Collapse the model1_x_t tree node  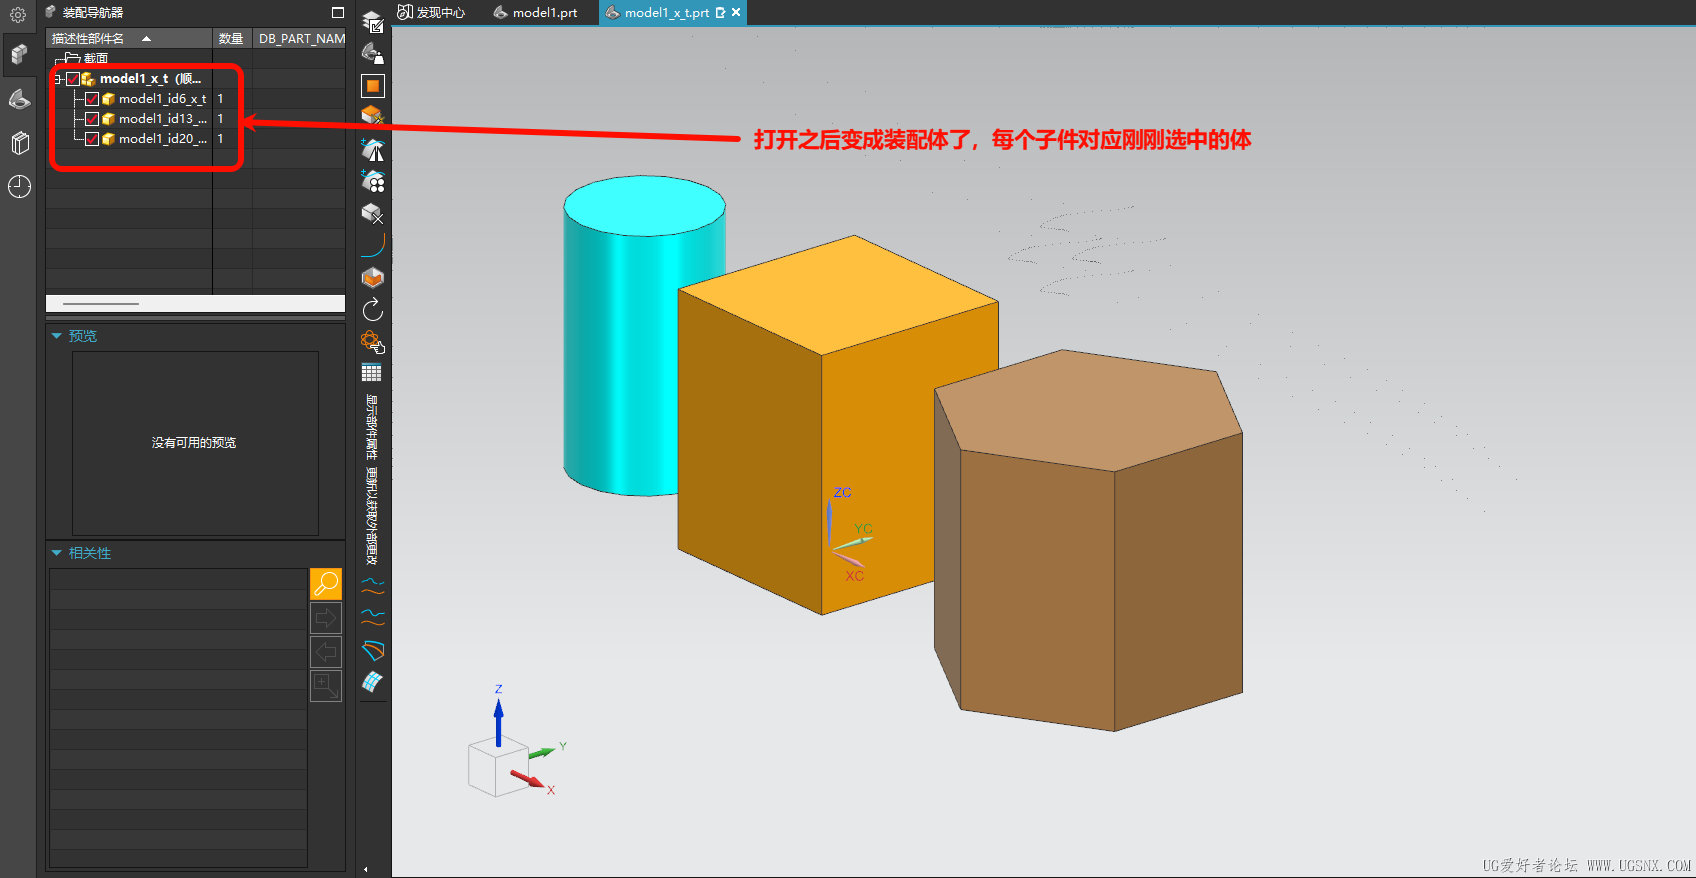pos(59,79)
